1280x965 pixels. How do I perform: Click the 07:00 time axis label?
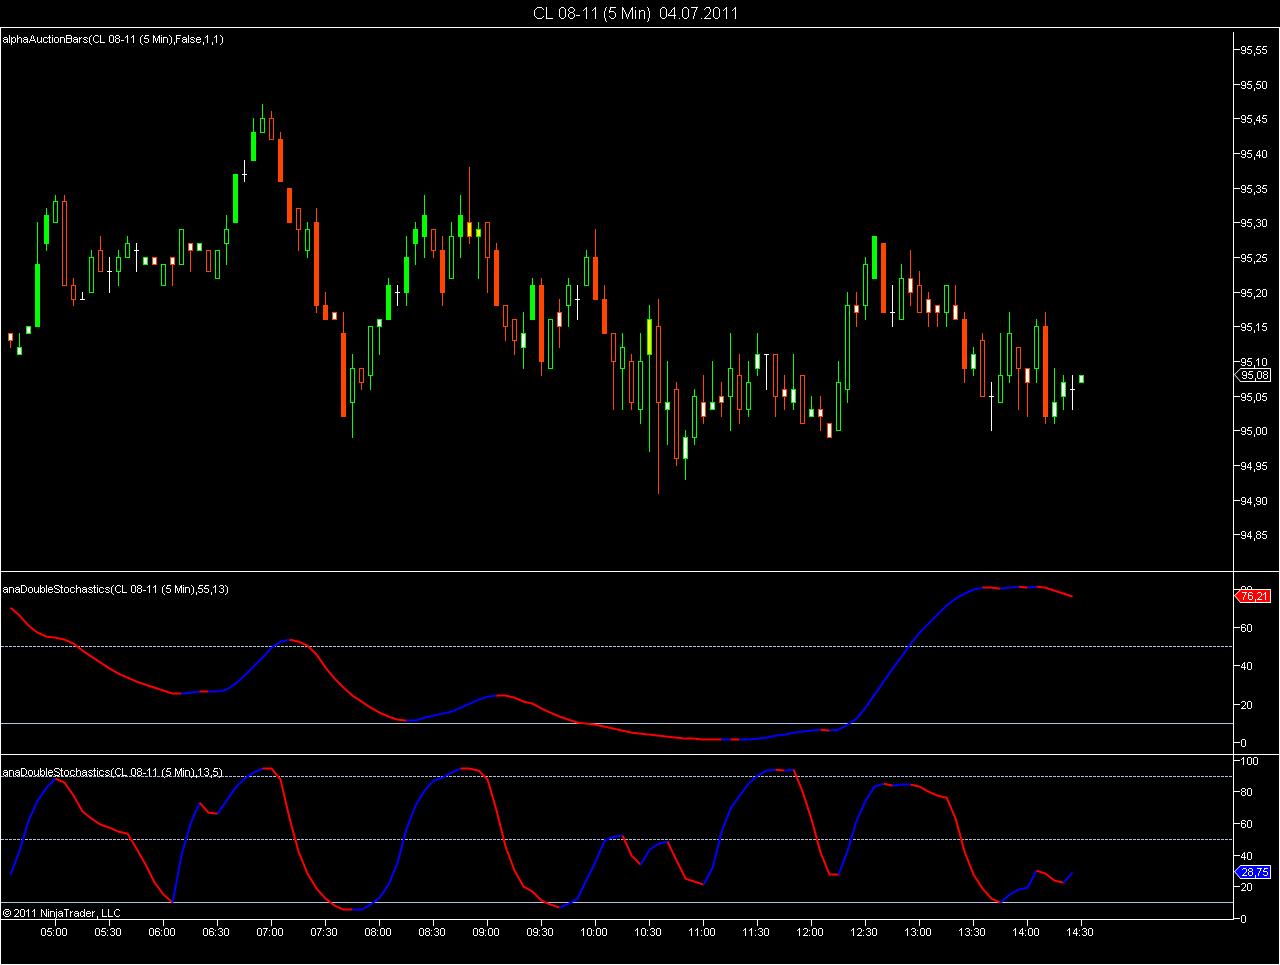(x=270, y=932)
